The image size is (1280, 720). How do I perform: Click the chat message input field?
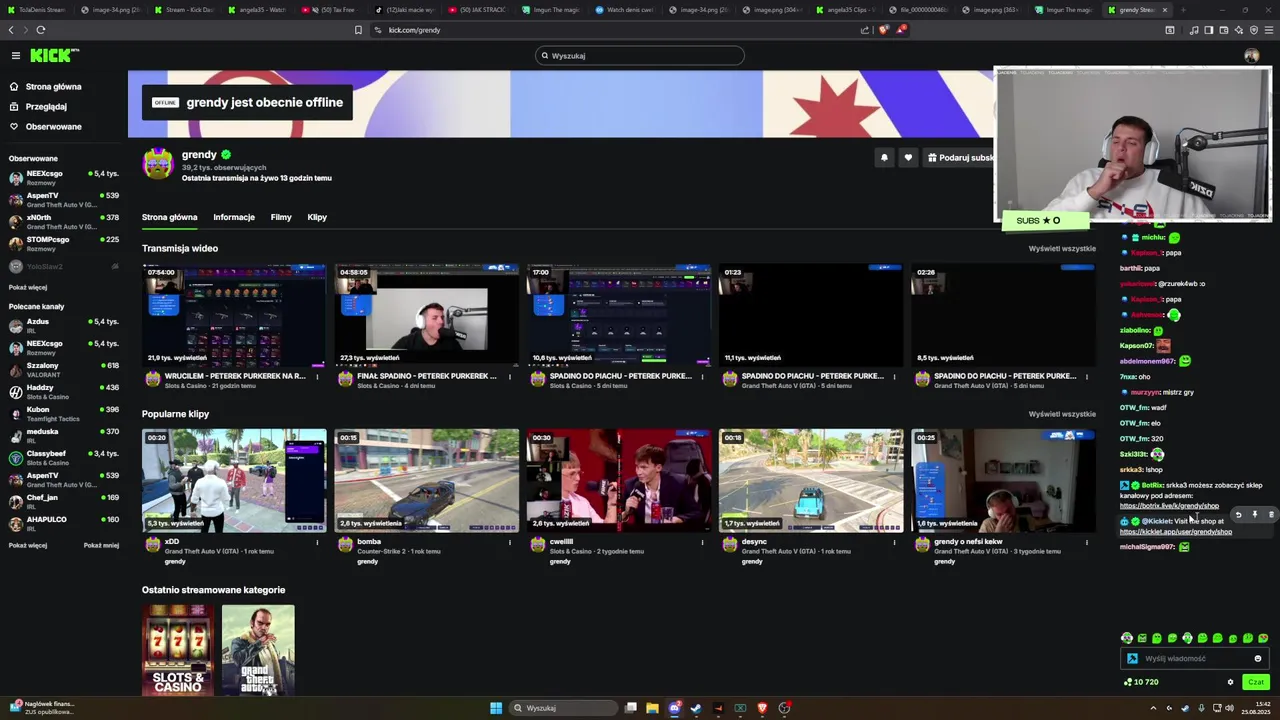[1195, 659]
